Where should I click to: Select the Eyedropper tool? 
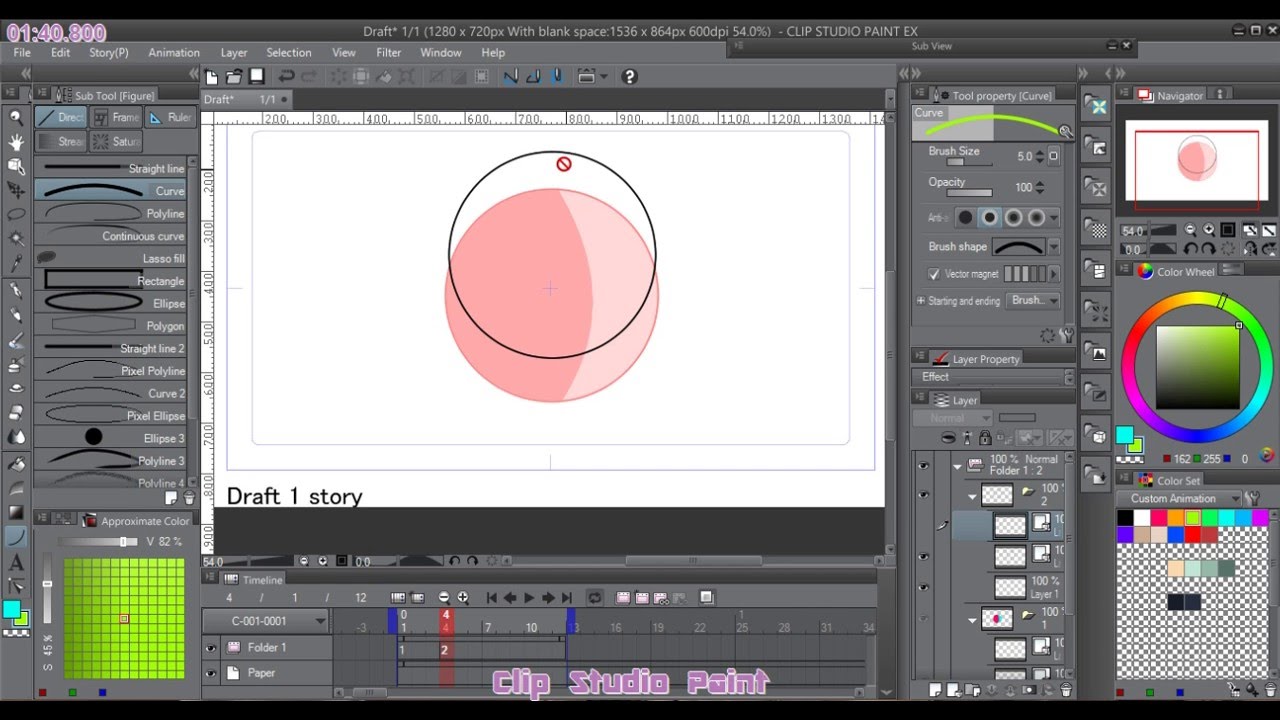click(x=16, y=263)
